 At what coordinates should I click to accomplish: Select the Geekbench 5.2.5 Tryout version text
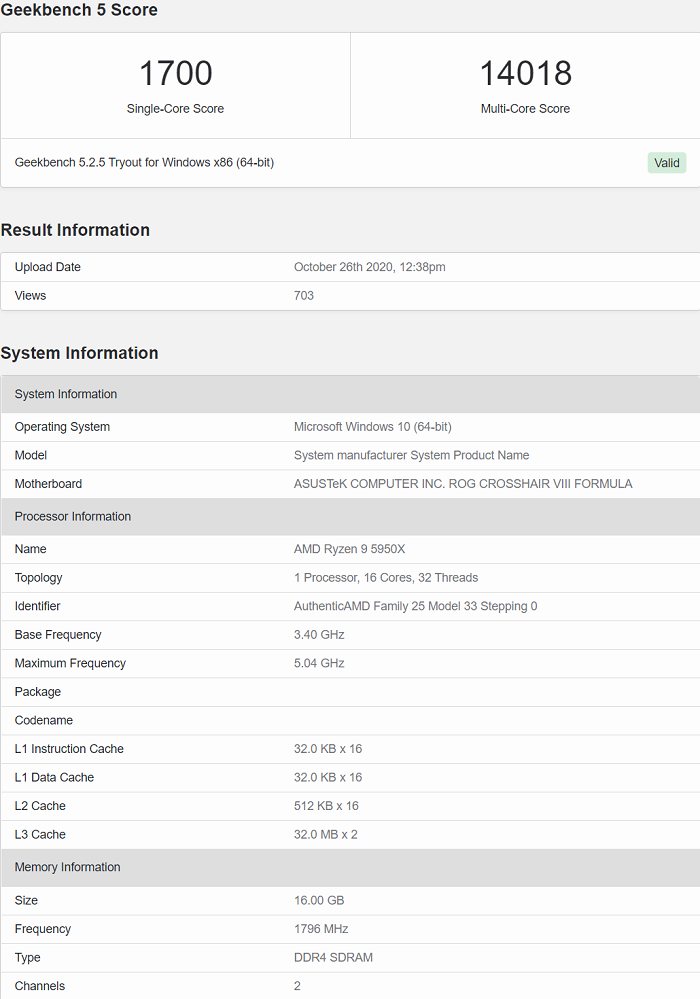pos(144,162)
